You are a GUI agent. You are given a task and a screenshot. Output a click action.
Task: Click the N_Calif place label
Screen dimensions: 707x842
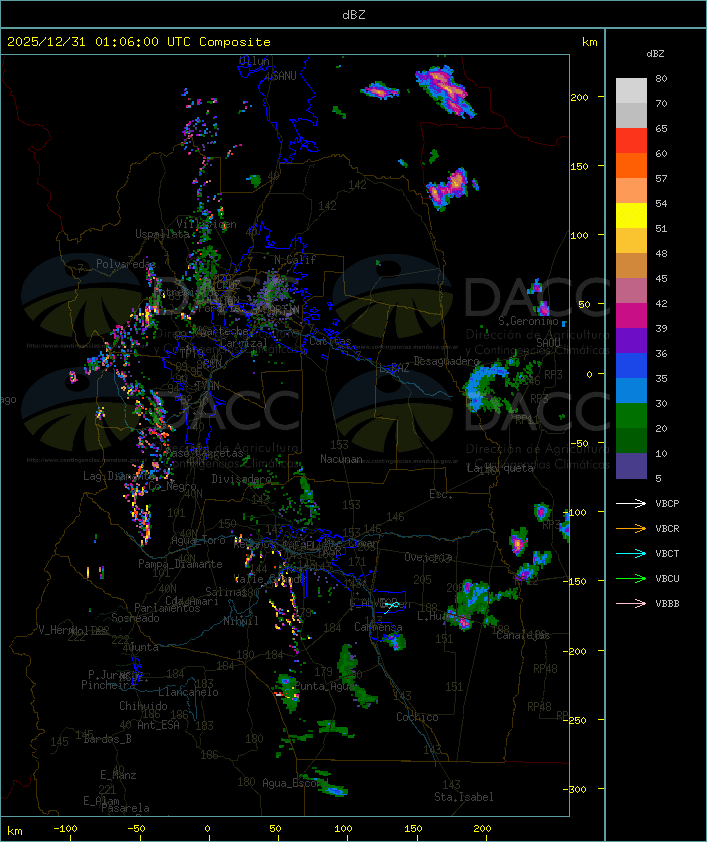click(295, 259)
